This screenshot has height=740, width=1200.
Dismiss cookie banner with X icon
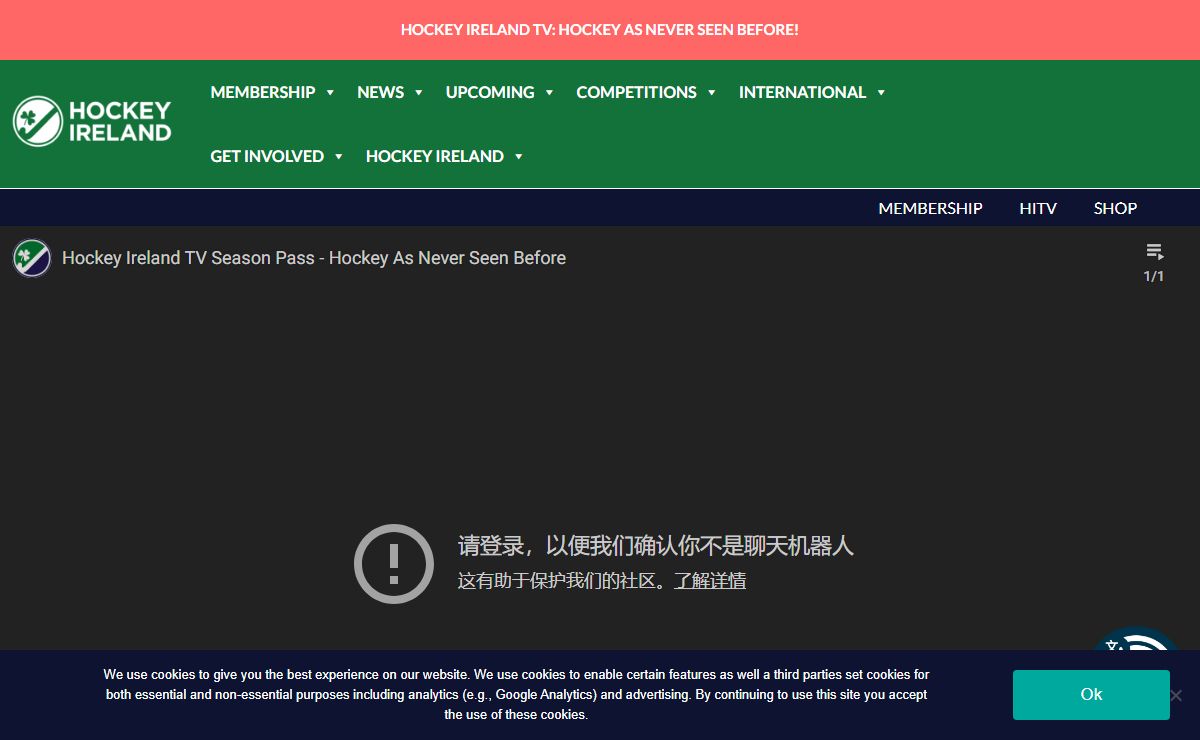click(1176, 695)
